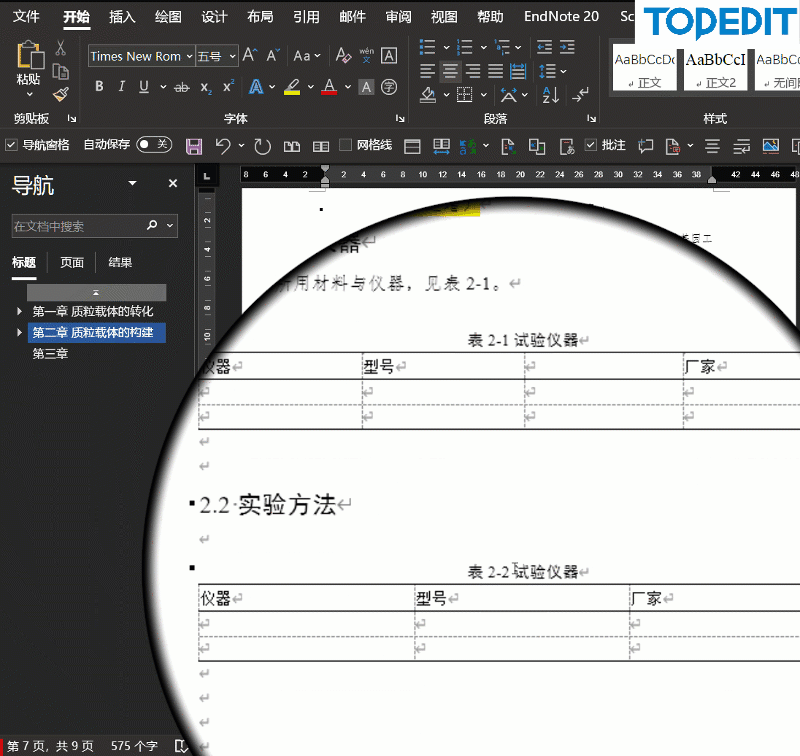Center align the paragraph
The width and height of the screenshot is (800, 756).
(450, 70)
